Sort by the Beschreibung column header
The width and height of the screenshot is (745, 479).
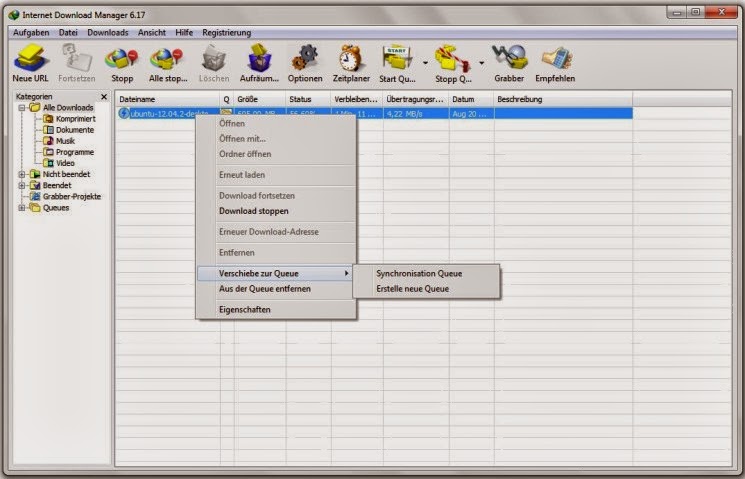point(564,99)
